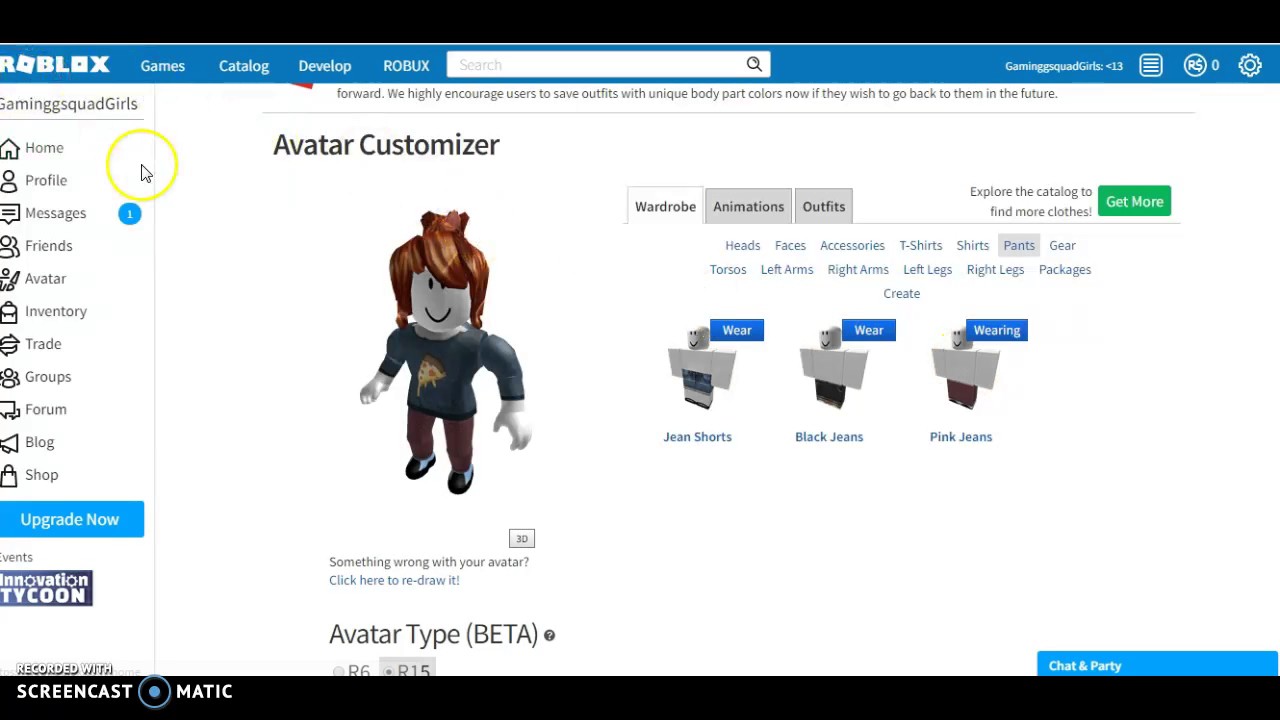Click the Profile person icon in the sidebar
Viewport: 1280px width, 720px height.
(9, 181)
